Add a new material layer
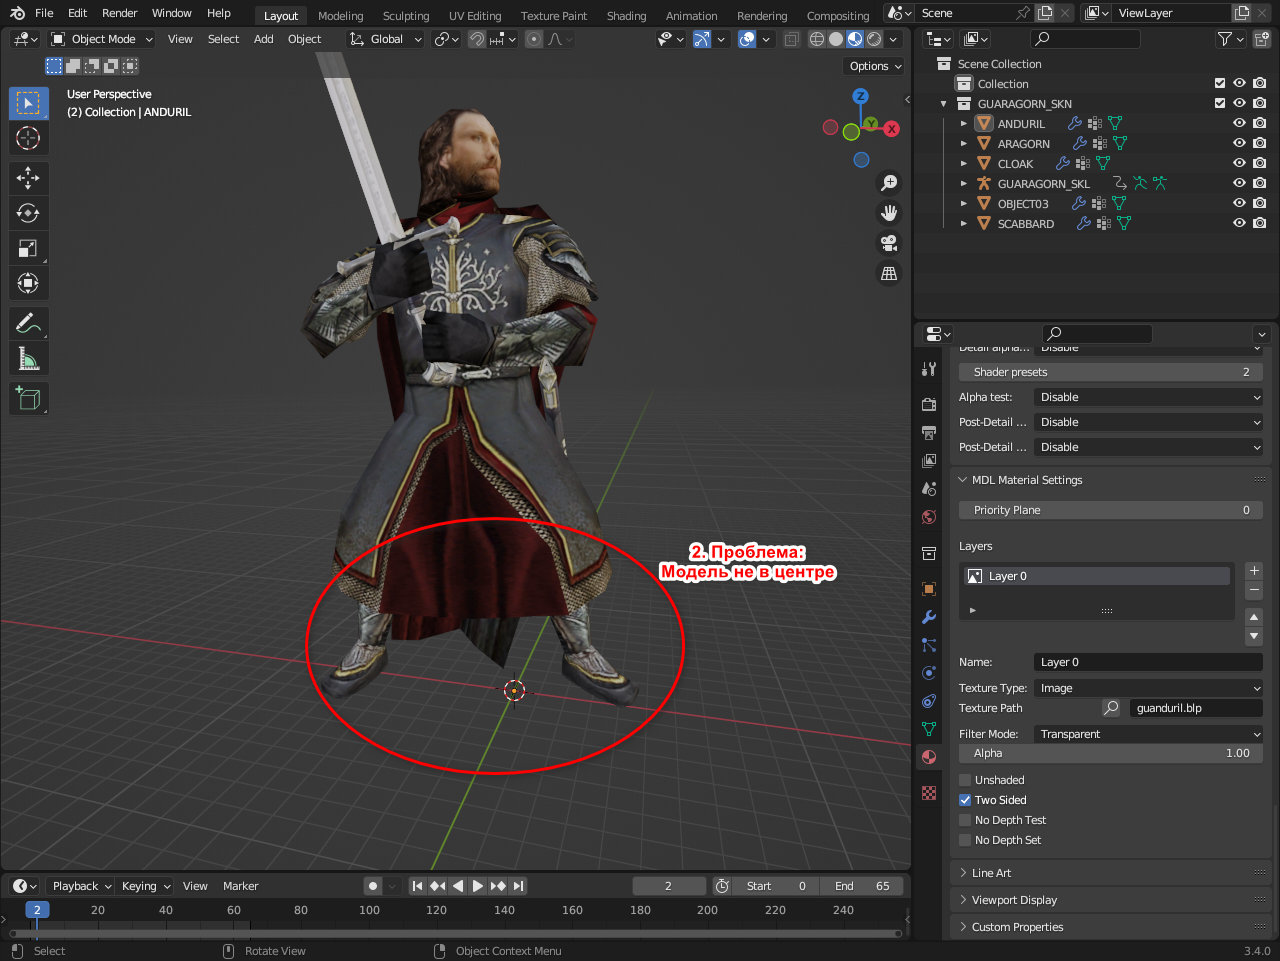The image size is (1280, 961). (1254, 571)
